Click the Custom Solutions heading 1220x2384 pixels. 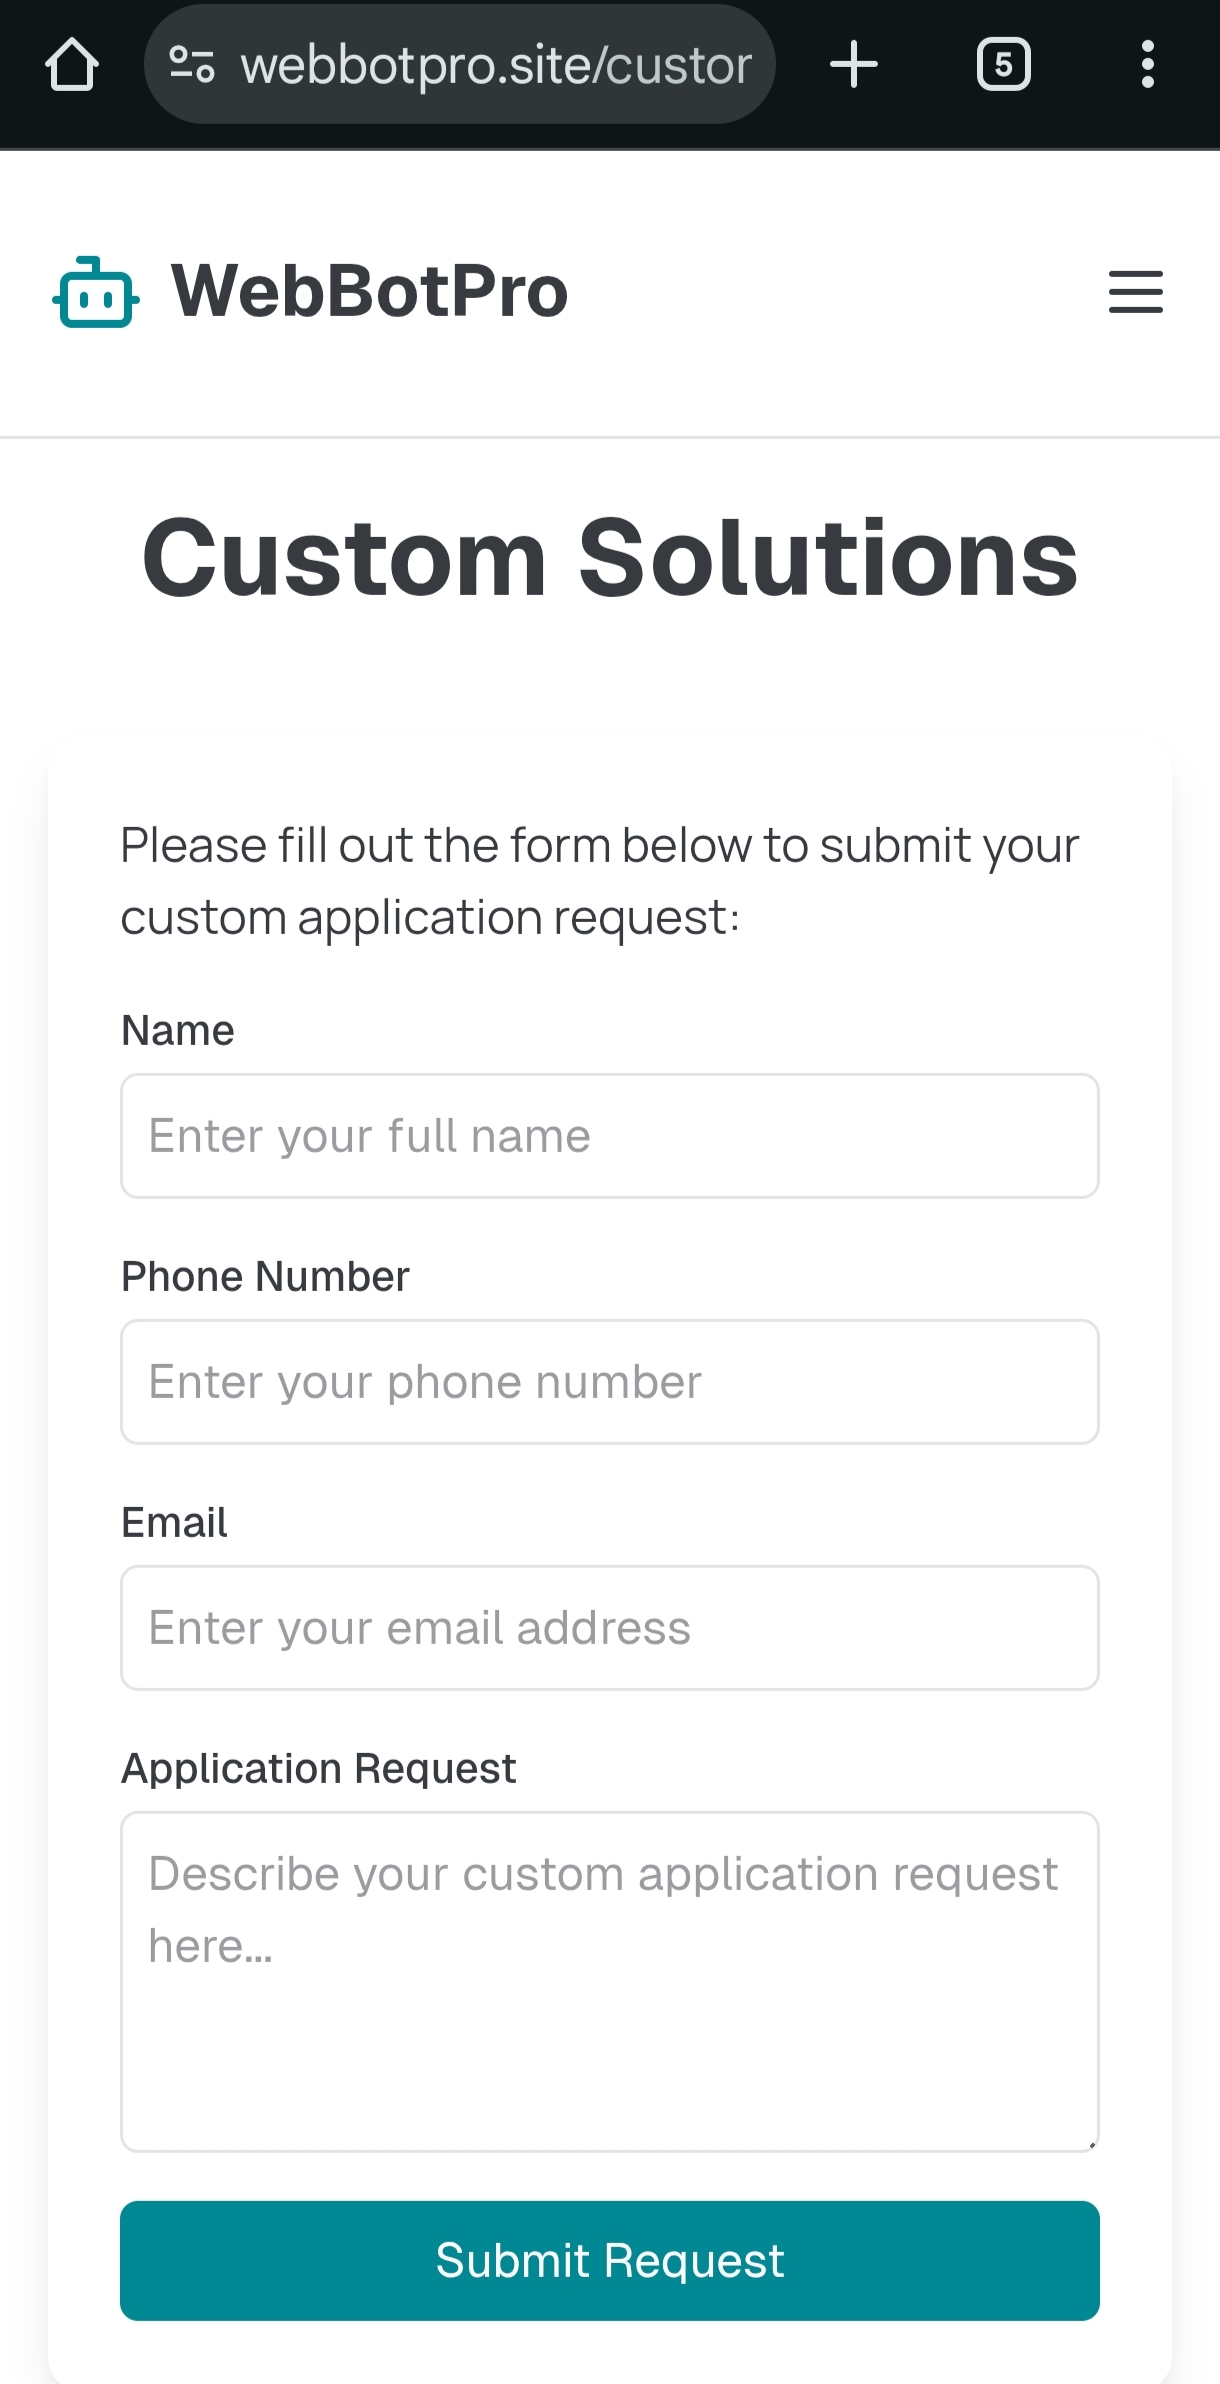coord(609,558)
